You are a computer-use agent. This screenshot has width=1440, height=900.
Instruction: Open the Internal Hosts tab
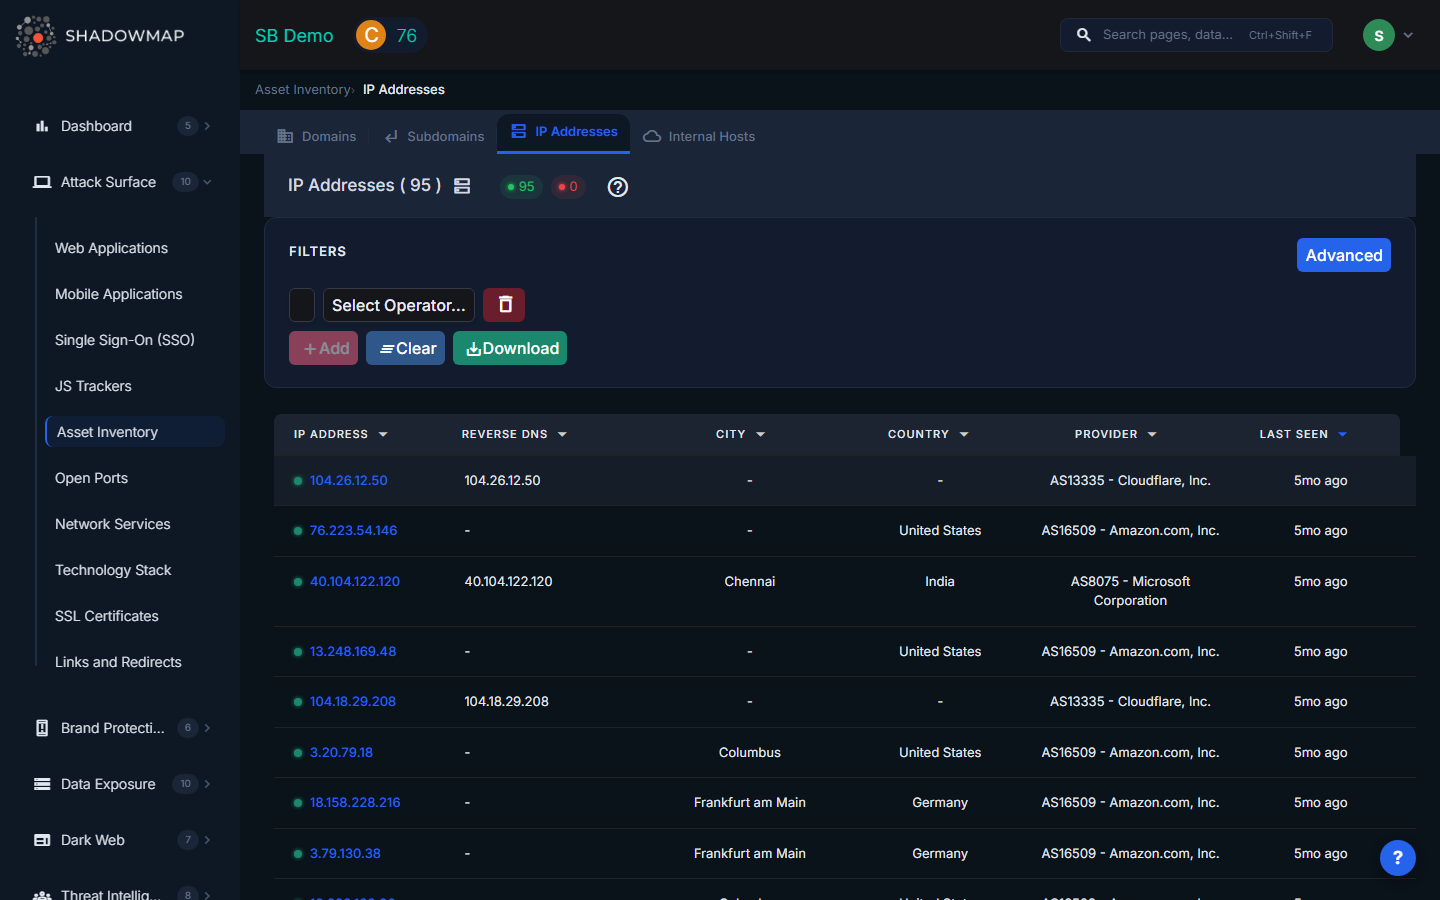pos(700,136)
